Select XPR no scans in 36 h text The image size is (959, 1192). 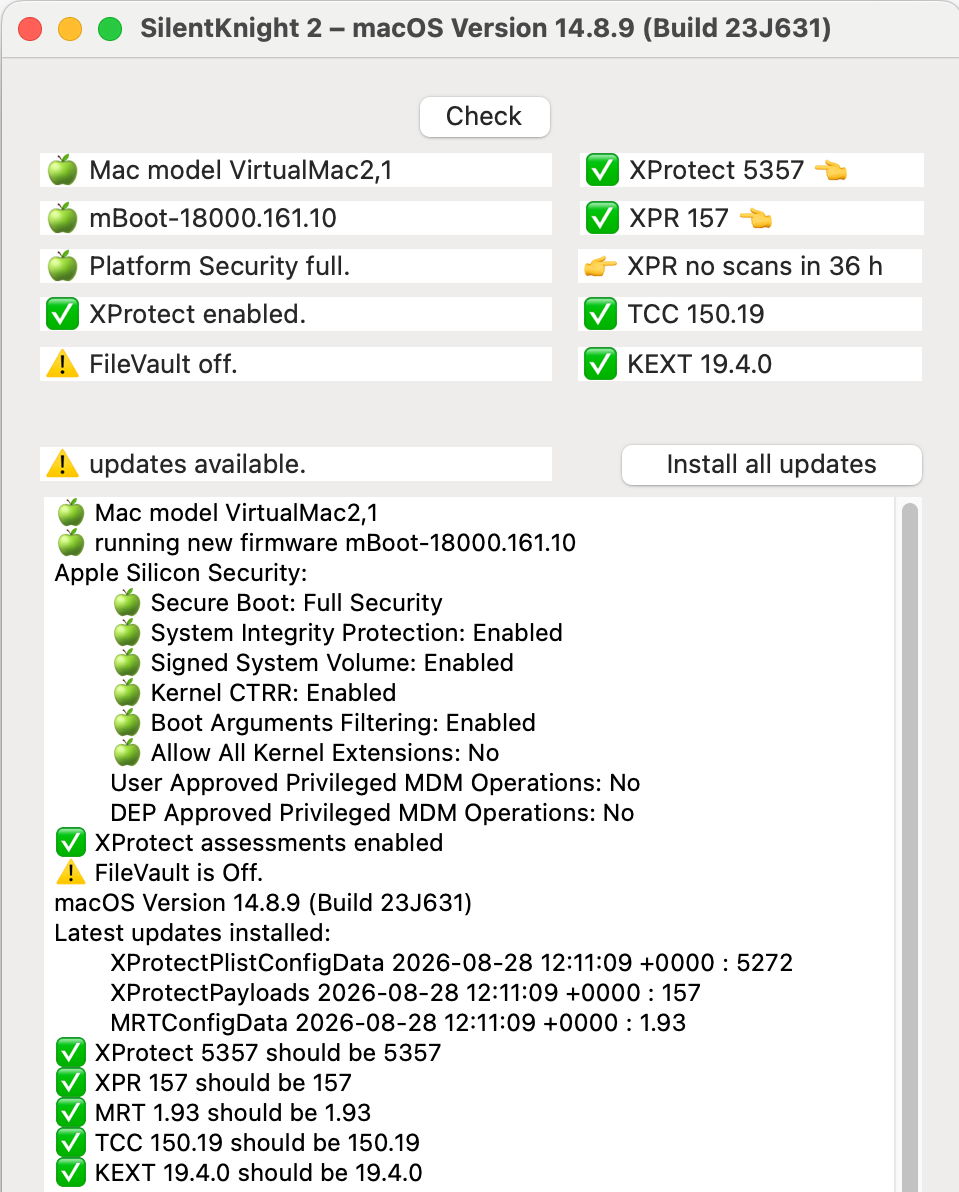click(x=755, y=266)
